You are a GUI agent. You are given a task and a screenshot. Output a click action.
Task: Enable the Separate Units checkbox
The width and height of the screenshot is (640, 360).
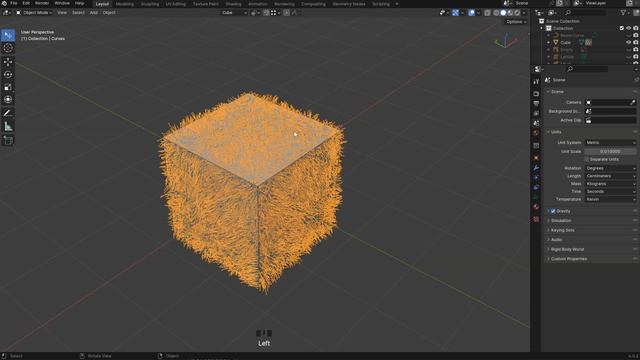click(587, 160)
